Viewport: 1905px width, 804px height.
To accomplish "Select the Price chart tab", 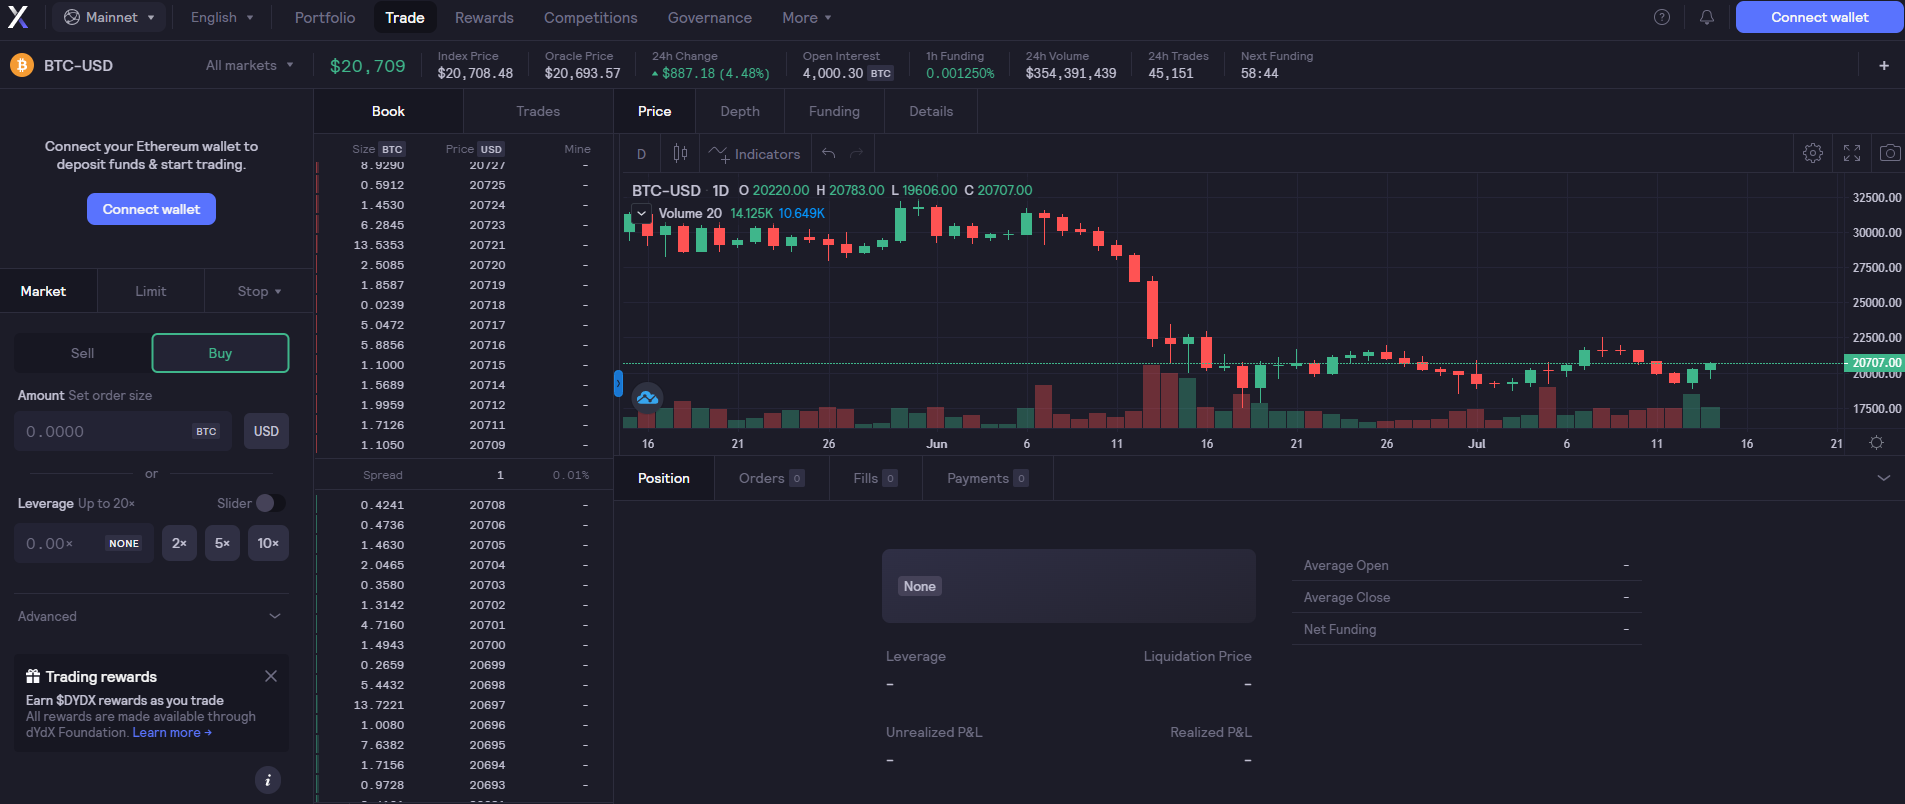I will [654, 111].
